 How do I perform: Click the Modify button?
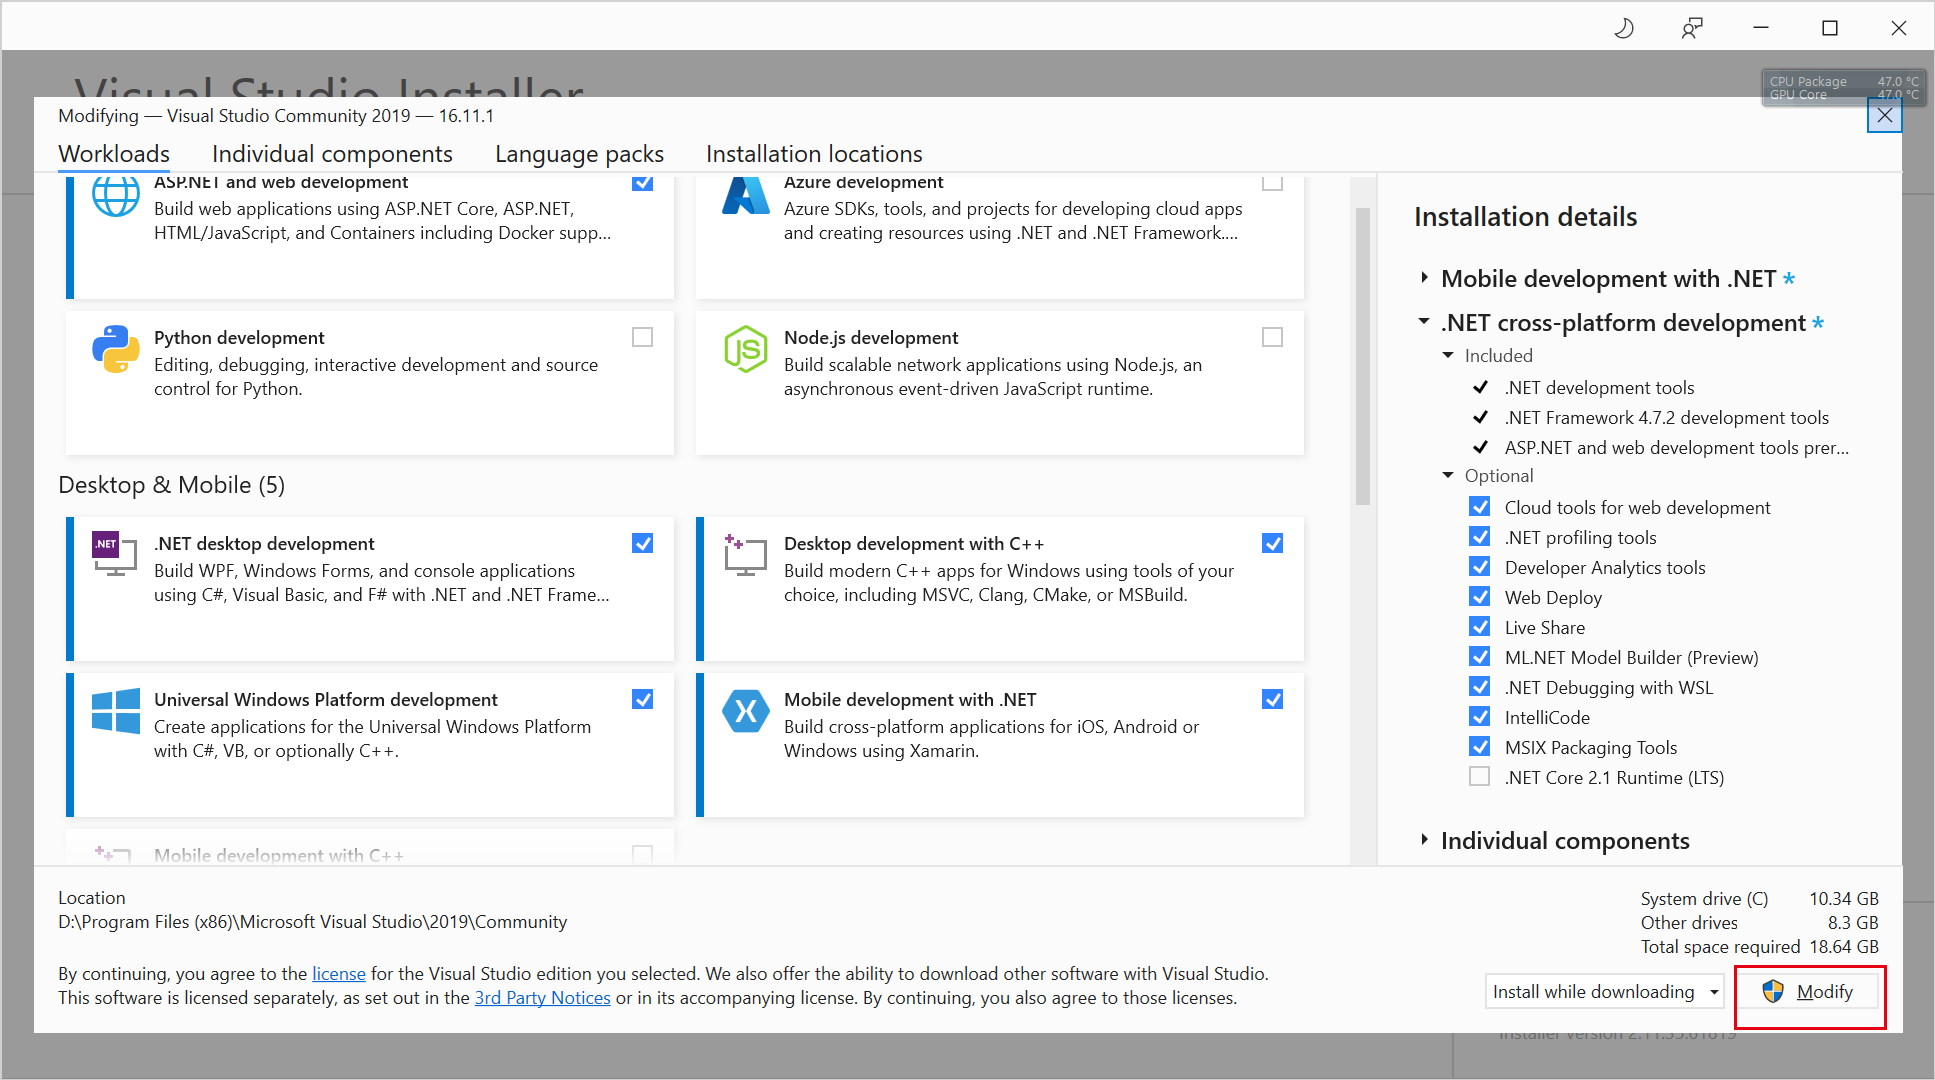click(x=1809, y=992)
